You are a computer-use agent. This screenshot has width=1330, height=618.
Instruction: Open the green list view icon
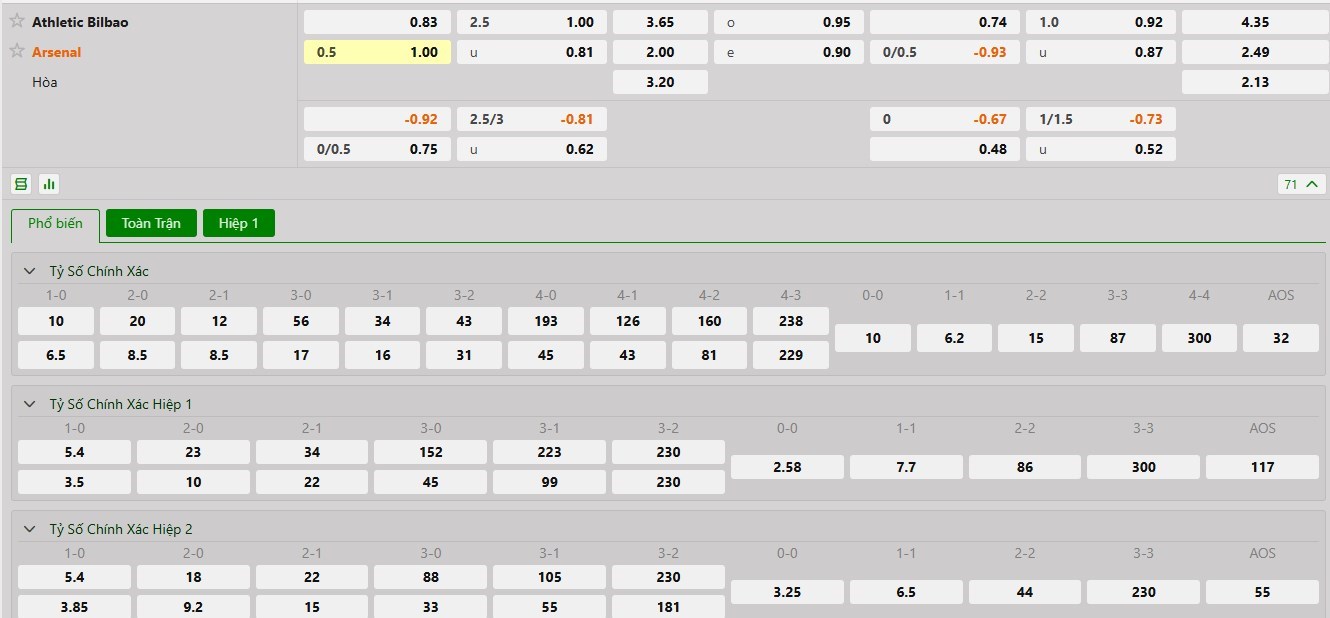click(x=21, y=184)
